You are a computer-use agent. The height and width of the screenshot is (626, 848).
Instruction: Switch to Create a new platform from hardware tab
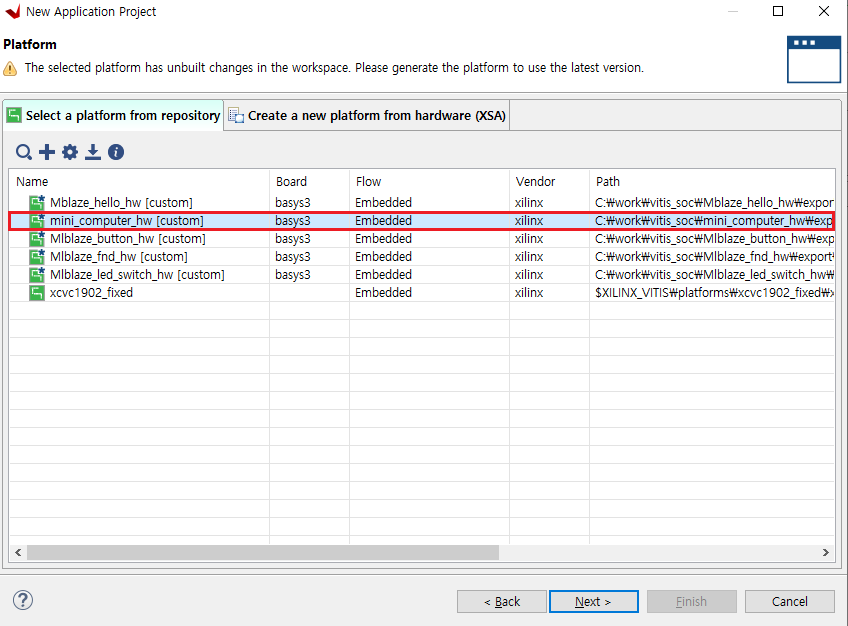pos(367,116)
